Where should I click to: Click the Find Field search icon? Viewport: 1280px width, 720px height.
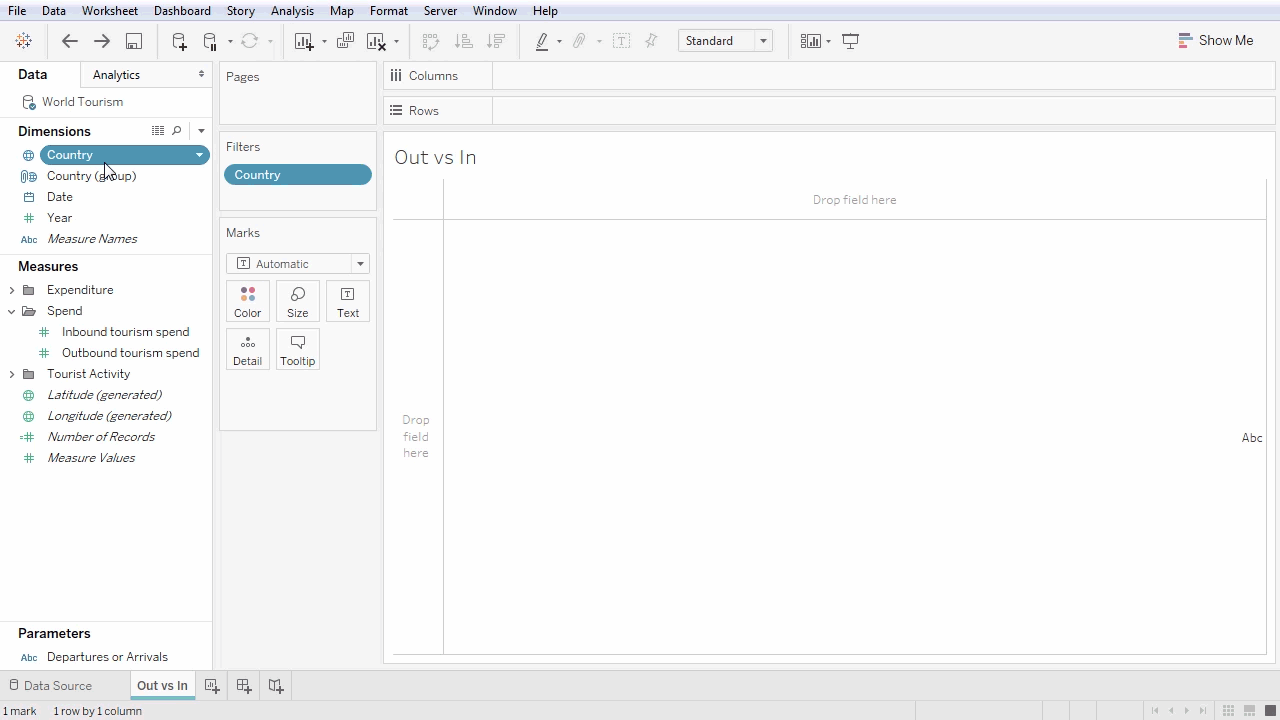177,131
